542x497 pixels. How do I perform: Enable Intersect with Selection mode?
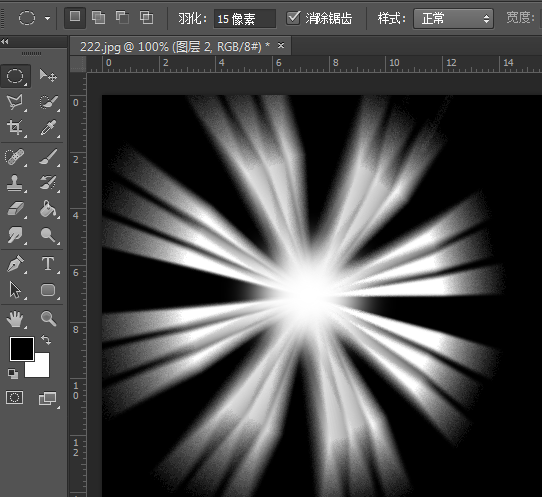pos(147,18)
